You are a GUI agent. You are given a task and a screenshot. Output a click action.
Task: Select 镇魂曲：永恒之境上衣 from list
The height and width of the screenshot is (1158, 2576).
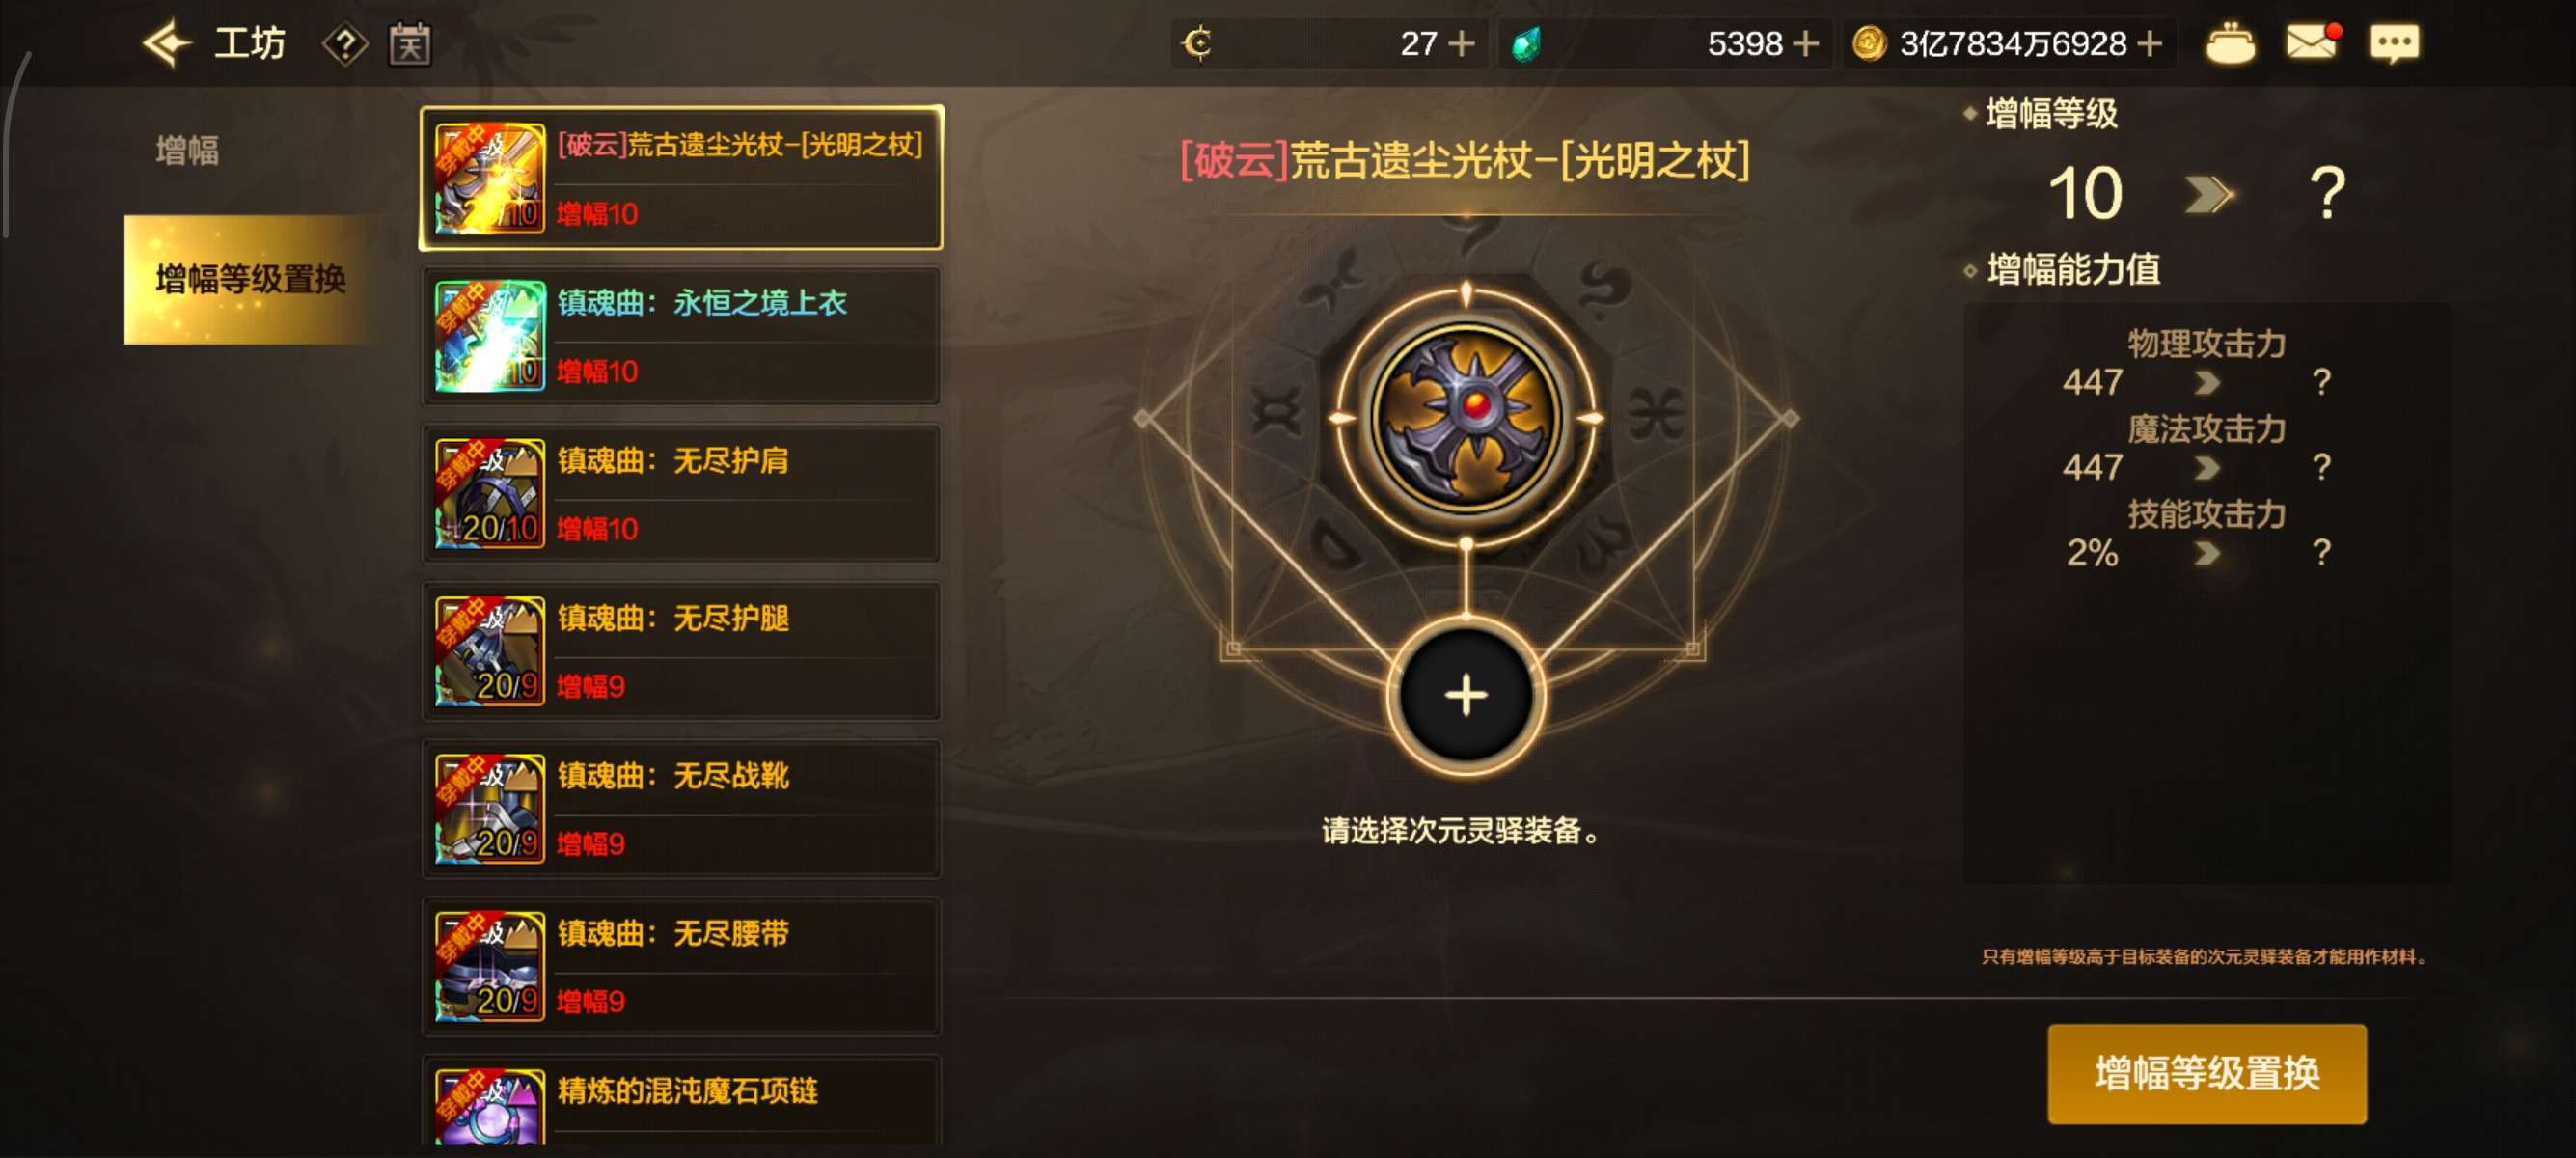tap(681, 336)
